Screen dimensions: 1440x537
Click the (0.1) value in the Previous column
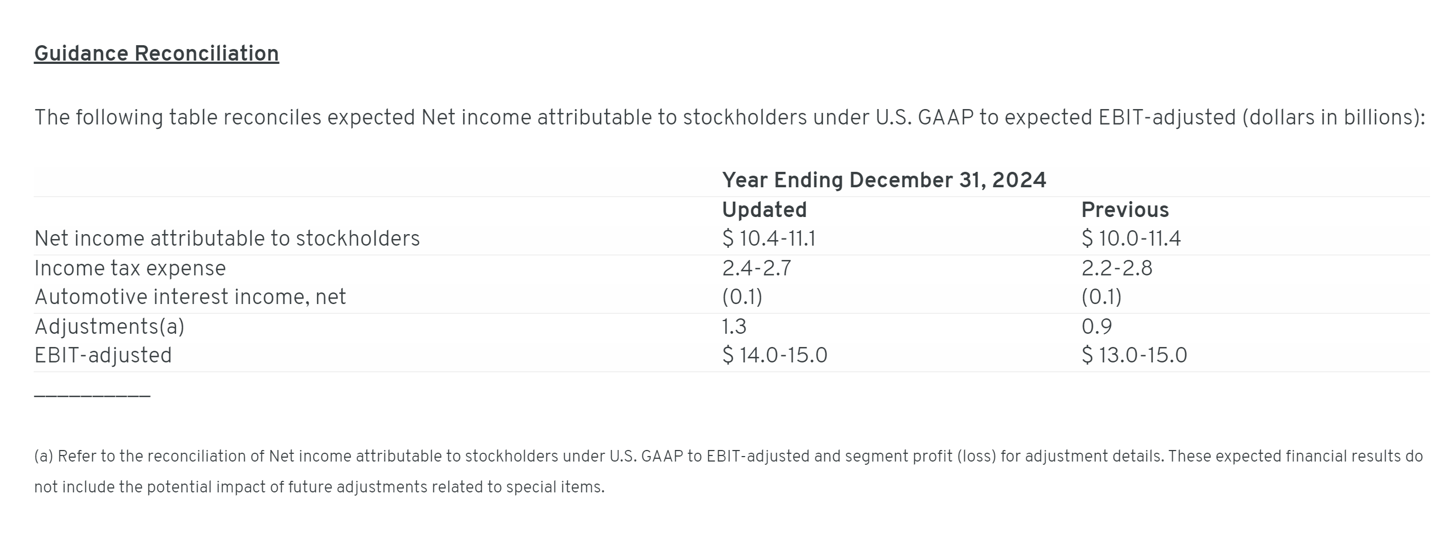1101,297
